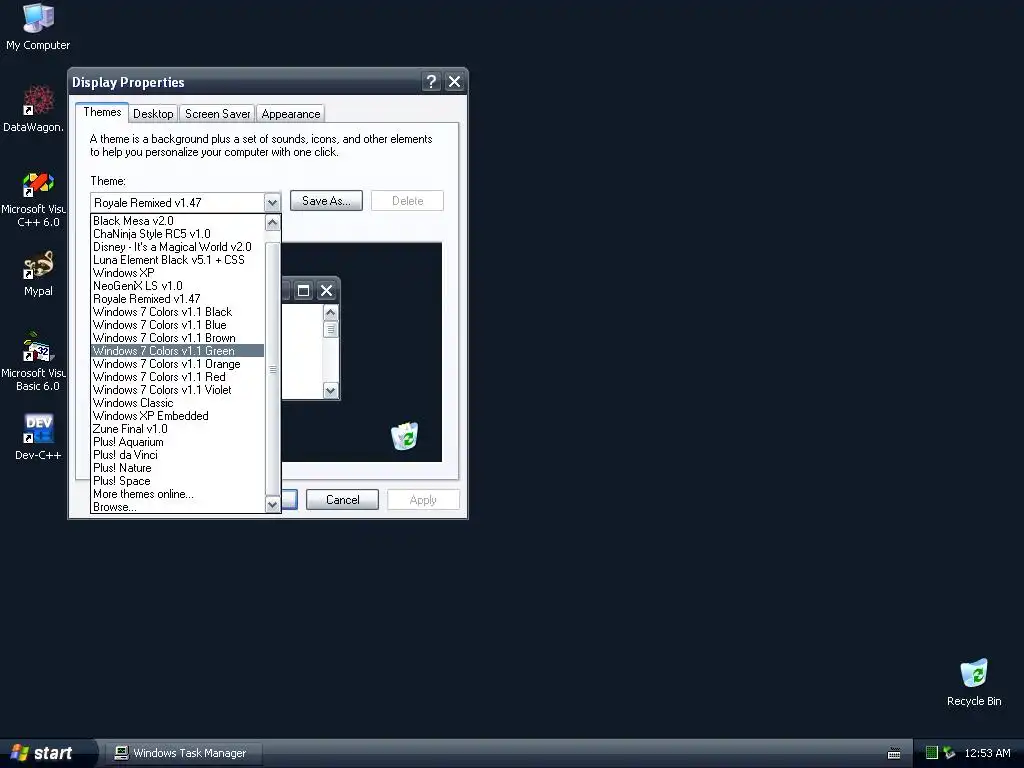Pick Plus! Aquarium theme
Image resolution: width=1024 pixels, height=768 pixels.
click(177, 442)
